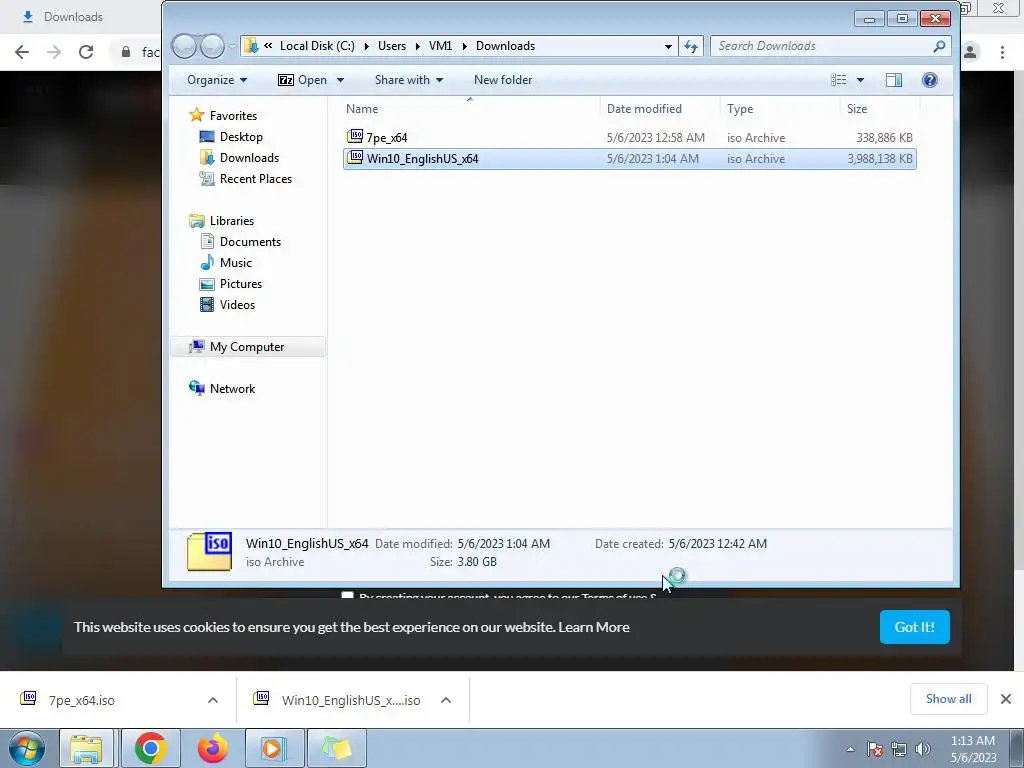The image size is (1024, 768).
Task: Toggle the preview pane icon
Action: coord(893,80)
